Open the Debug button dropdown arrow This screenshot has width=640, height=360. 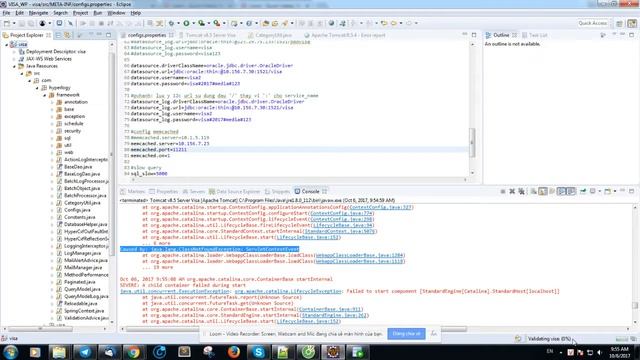(x=179, y=23)
